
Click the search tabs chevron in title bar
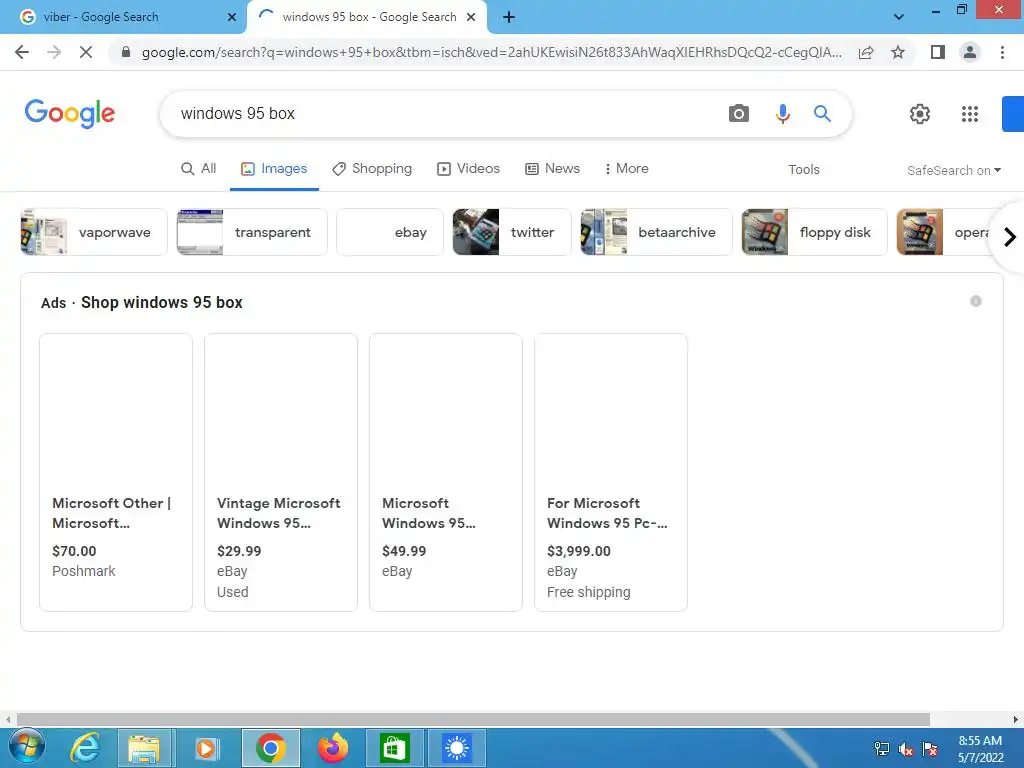pos(899,17)
